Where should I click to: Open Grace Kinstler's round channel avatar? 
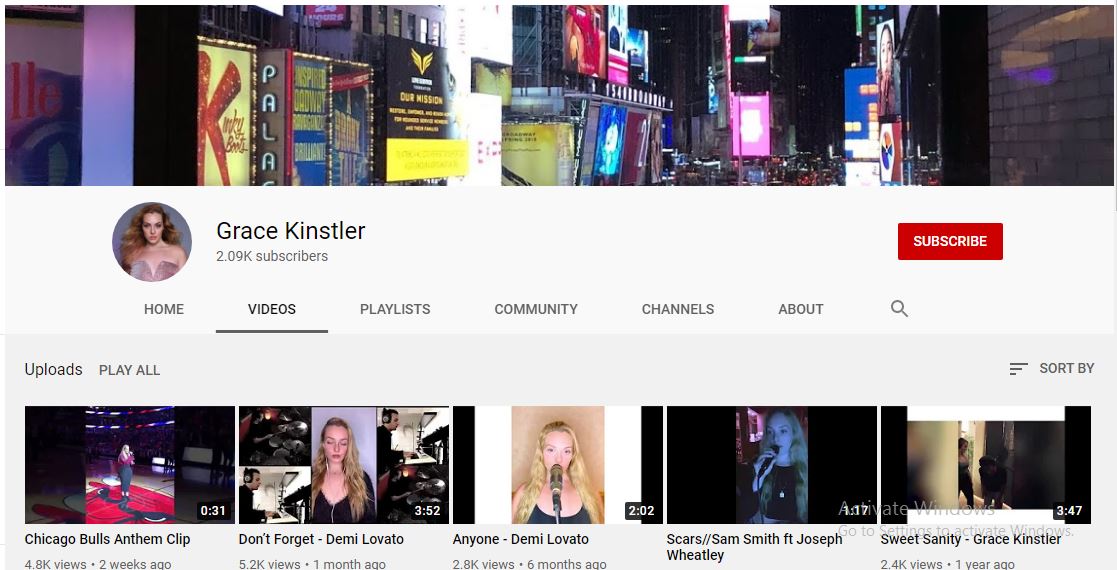152,242
